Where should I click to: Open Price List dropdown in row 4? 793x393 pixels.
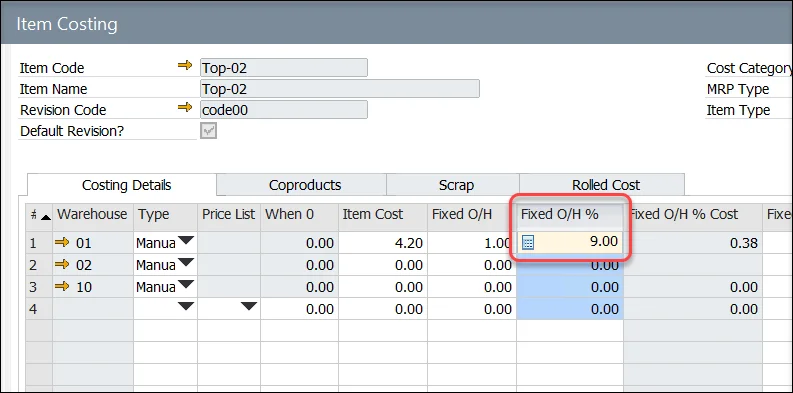pos(249,305)
